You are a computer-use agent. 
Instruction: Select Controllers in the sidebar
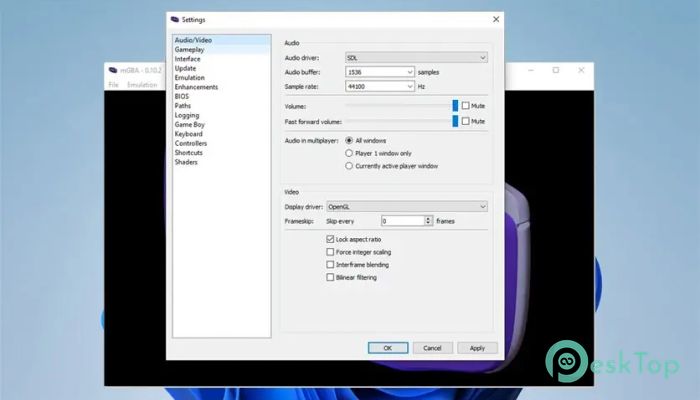point(221,143)
